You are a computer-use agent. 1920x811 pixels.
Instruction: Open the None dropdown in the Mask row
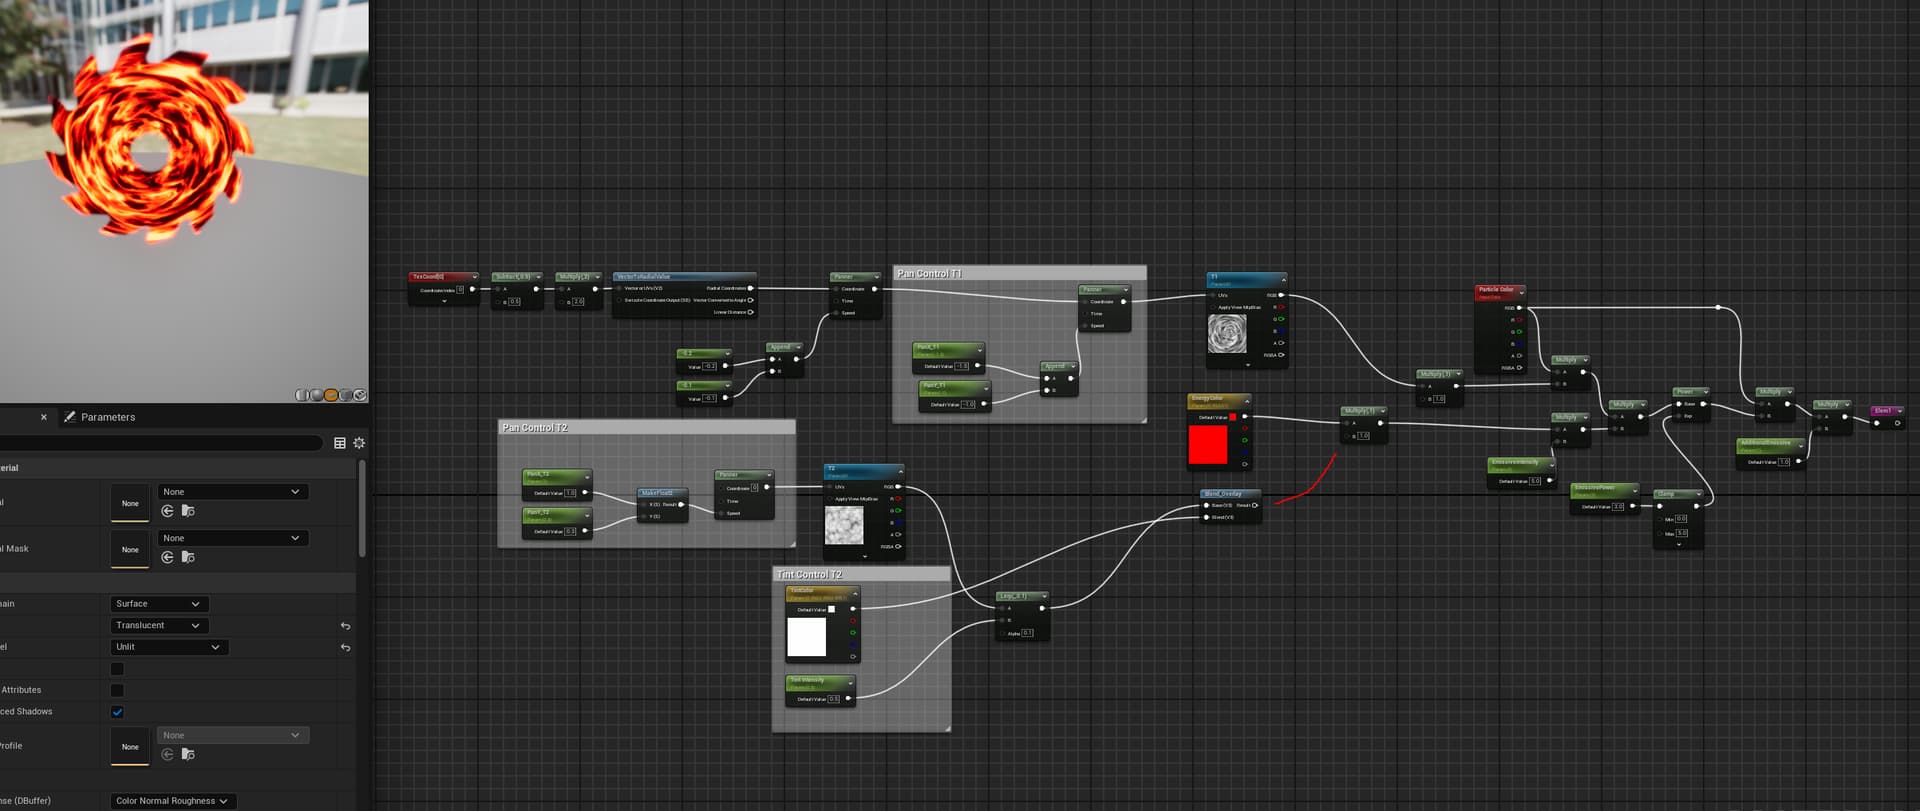click(x=232, y=538)
